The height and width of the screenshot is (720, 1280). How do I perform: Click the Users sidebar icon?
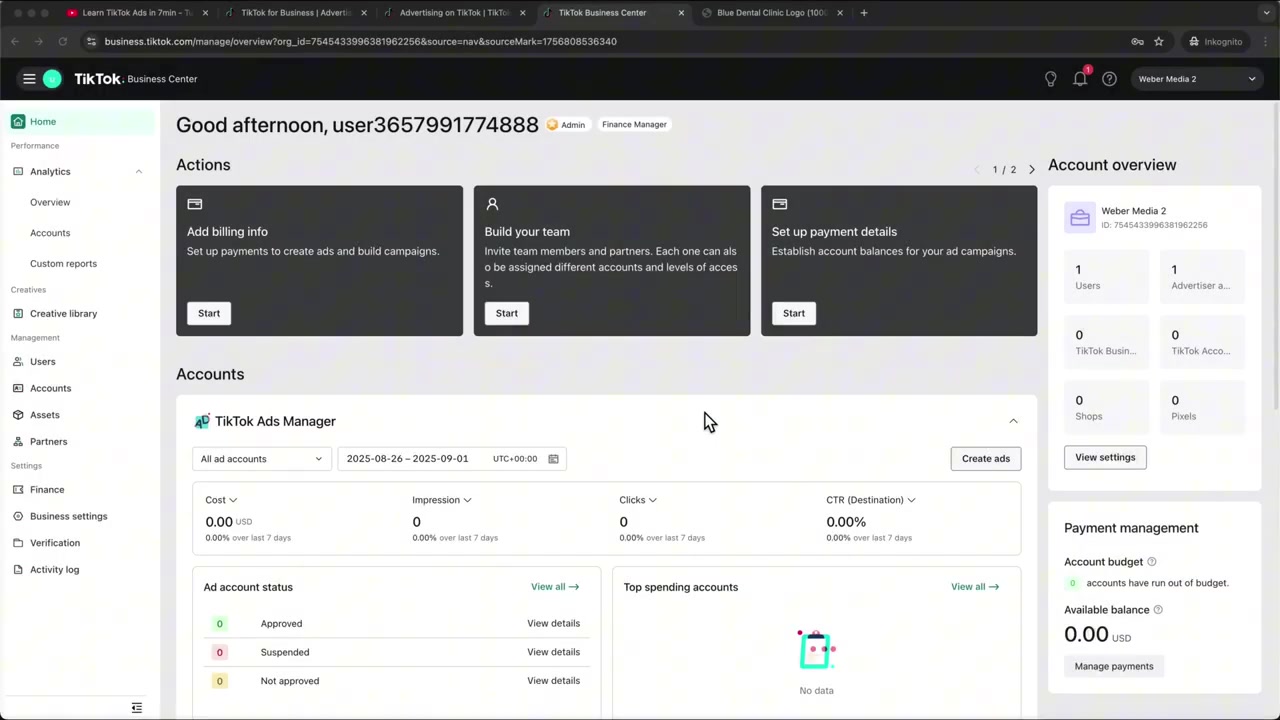click(x=18, y=362)
